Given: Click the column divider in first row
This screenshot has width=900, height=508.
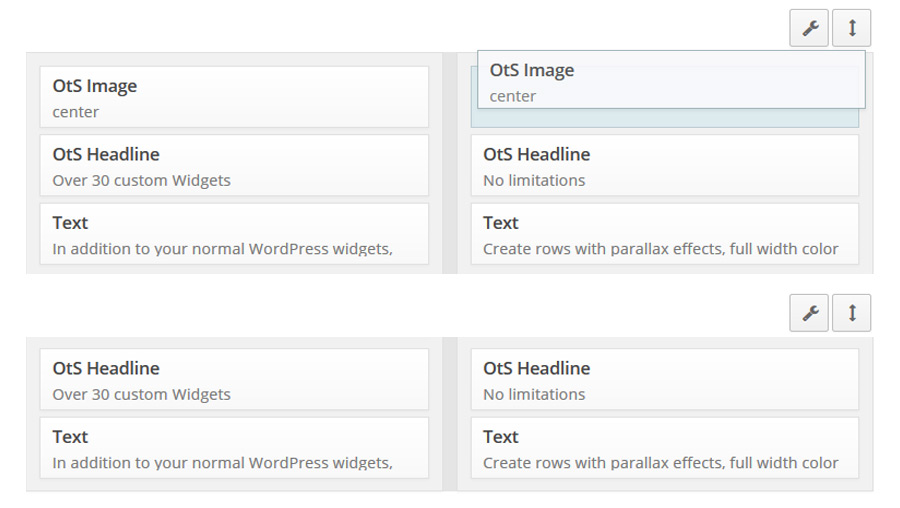Looking at the screenshot, I should tap(450, 163).
